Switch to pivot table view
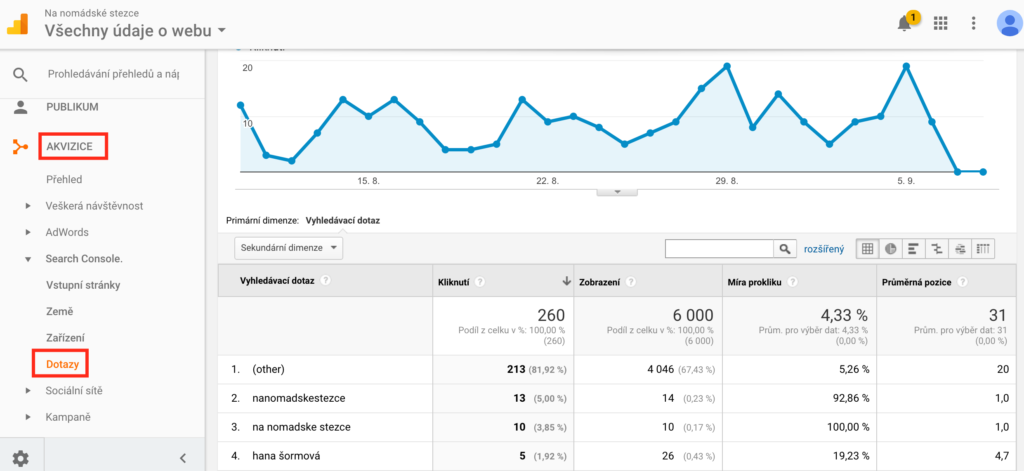 point(984,249)
